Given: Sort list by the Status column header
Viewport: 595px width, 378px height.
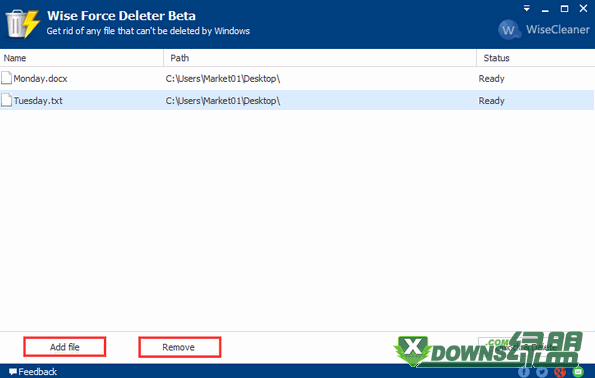Looking at the screenshot, I should (535, 58).
